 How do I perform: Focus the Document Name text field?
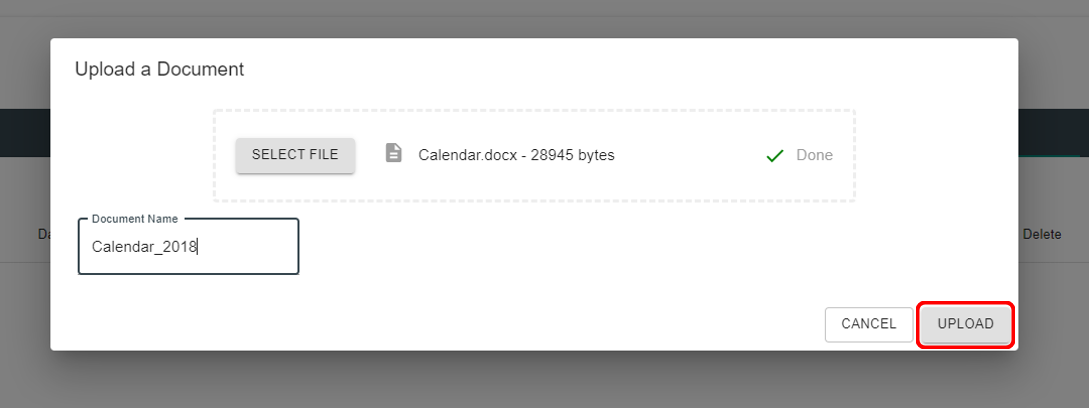[188, 247]
